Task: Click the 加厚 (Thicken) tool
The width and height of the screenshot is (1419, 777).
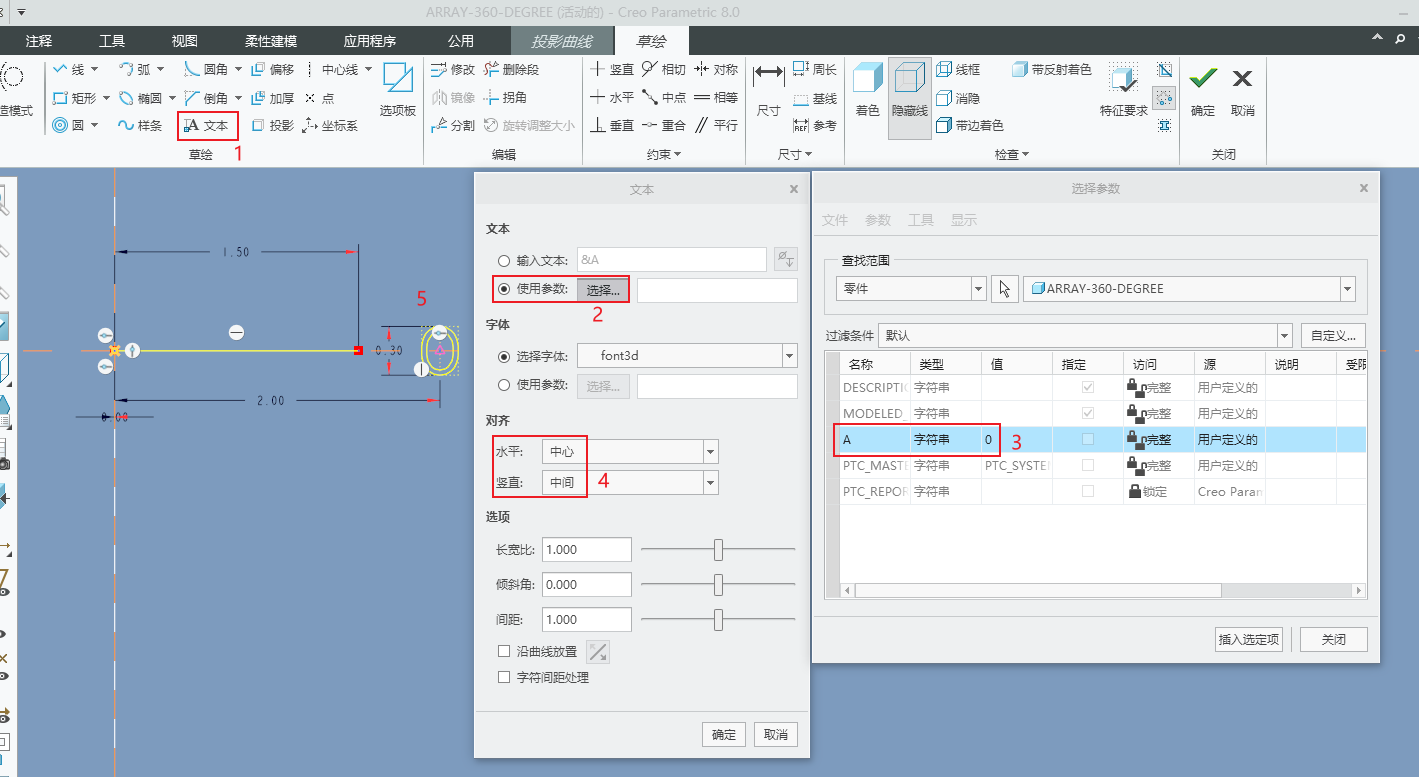Action: coord(272,98)
